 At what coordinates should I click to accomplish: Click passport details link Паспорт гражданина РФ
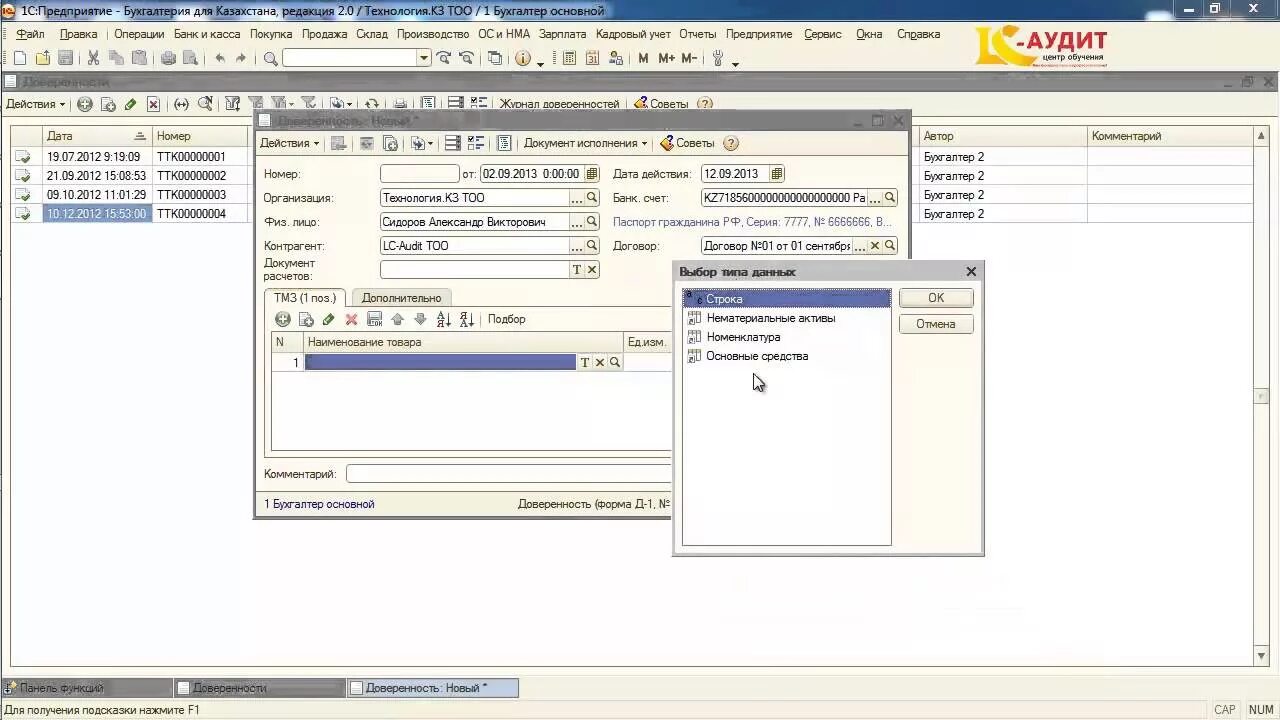pyautogui.click(x=752, y=222)
